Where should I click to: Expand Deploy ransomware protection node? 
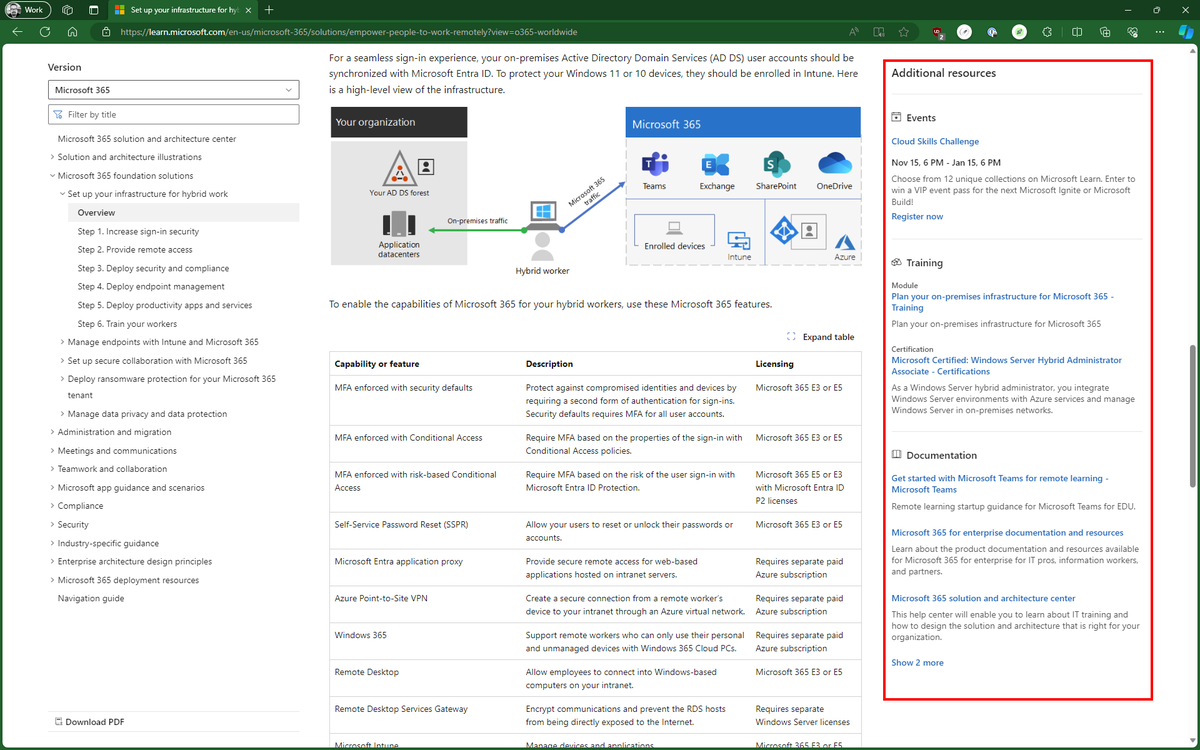tap(62, 379)
